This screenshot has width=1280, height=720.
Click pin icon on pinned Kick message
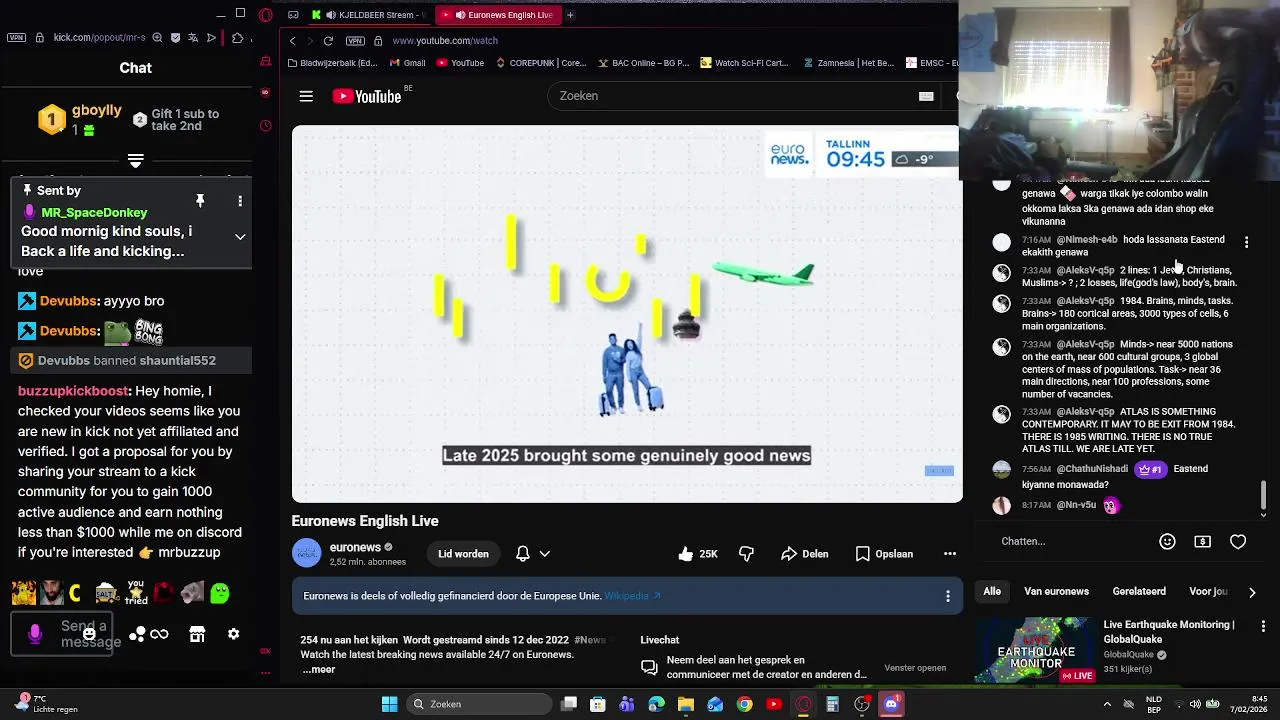click(200, 201)
